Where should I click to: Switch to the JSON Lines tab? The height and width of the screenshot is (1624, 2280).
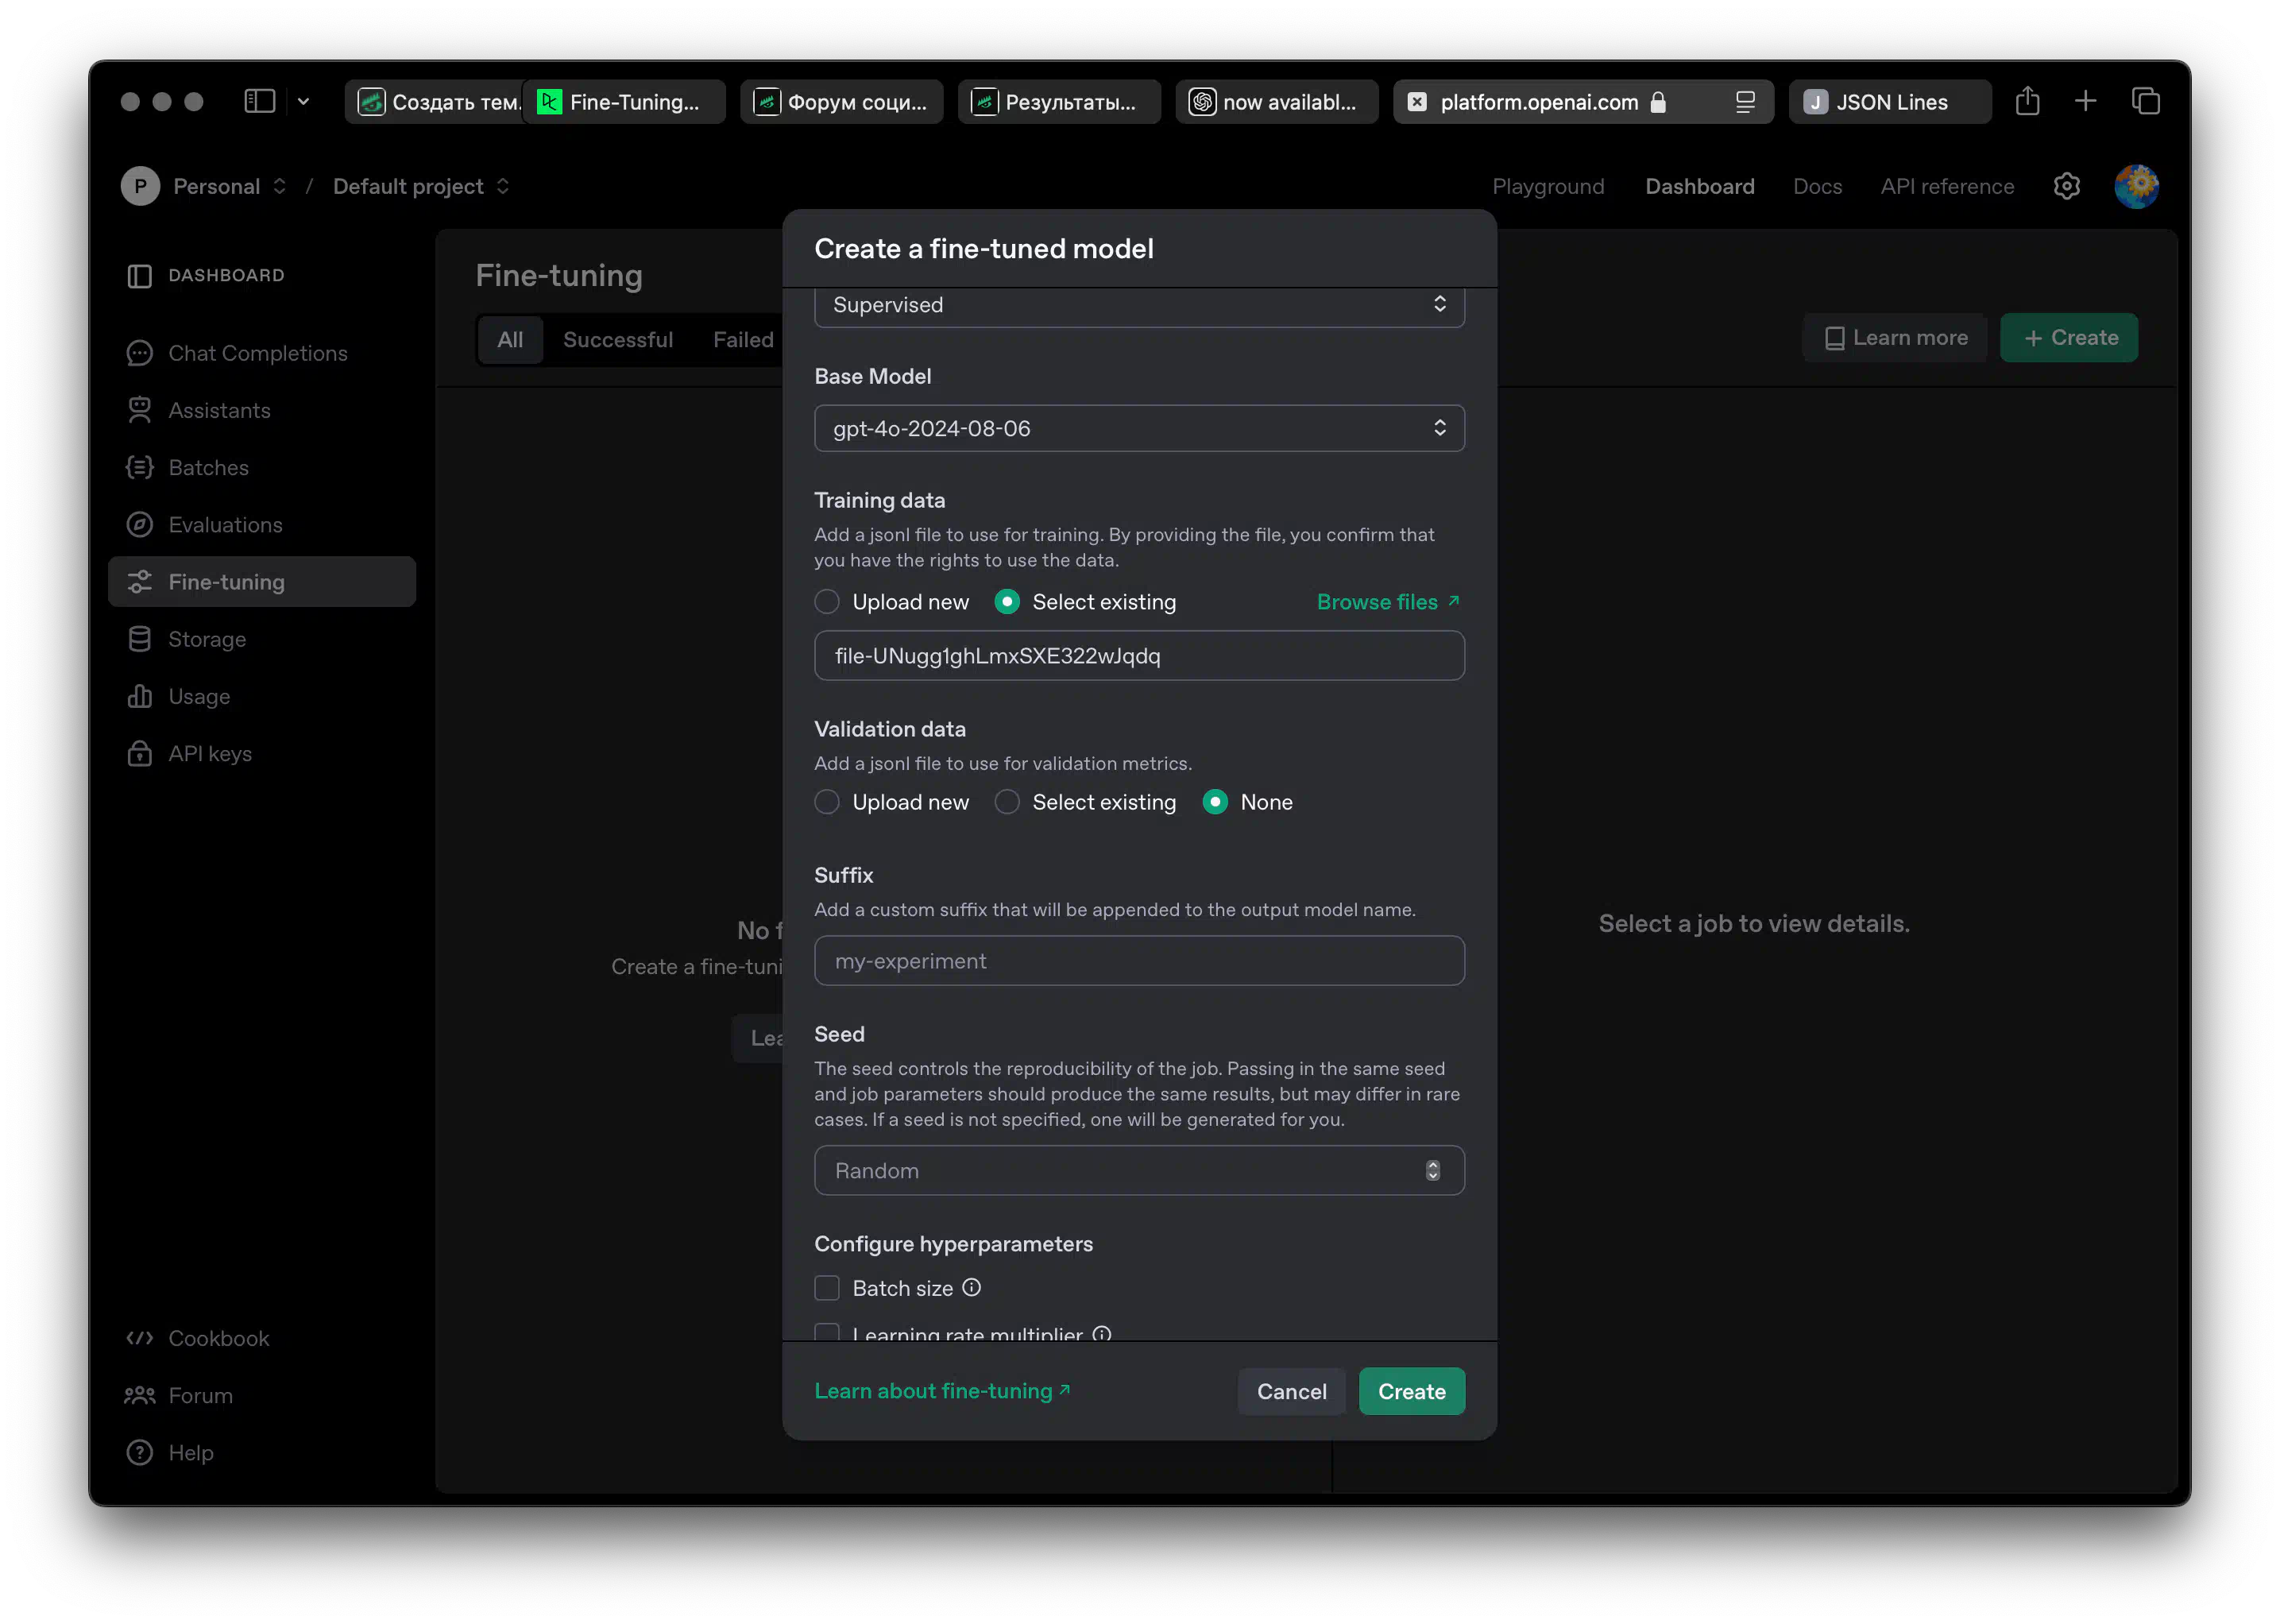tap(1889, 102)
